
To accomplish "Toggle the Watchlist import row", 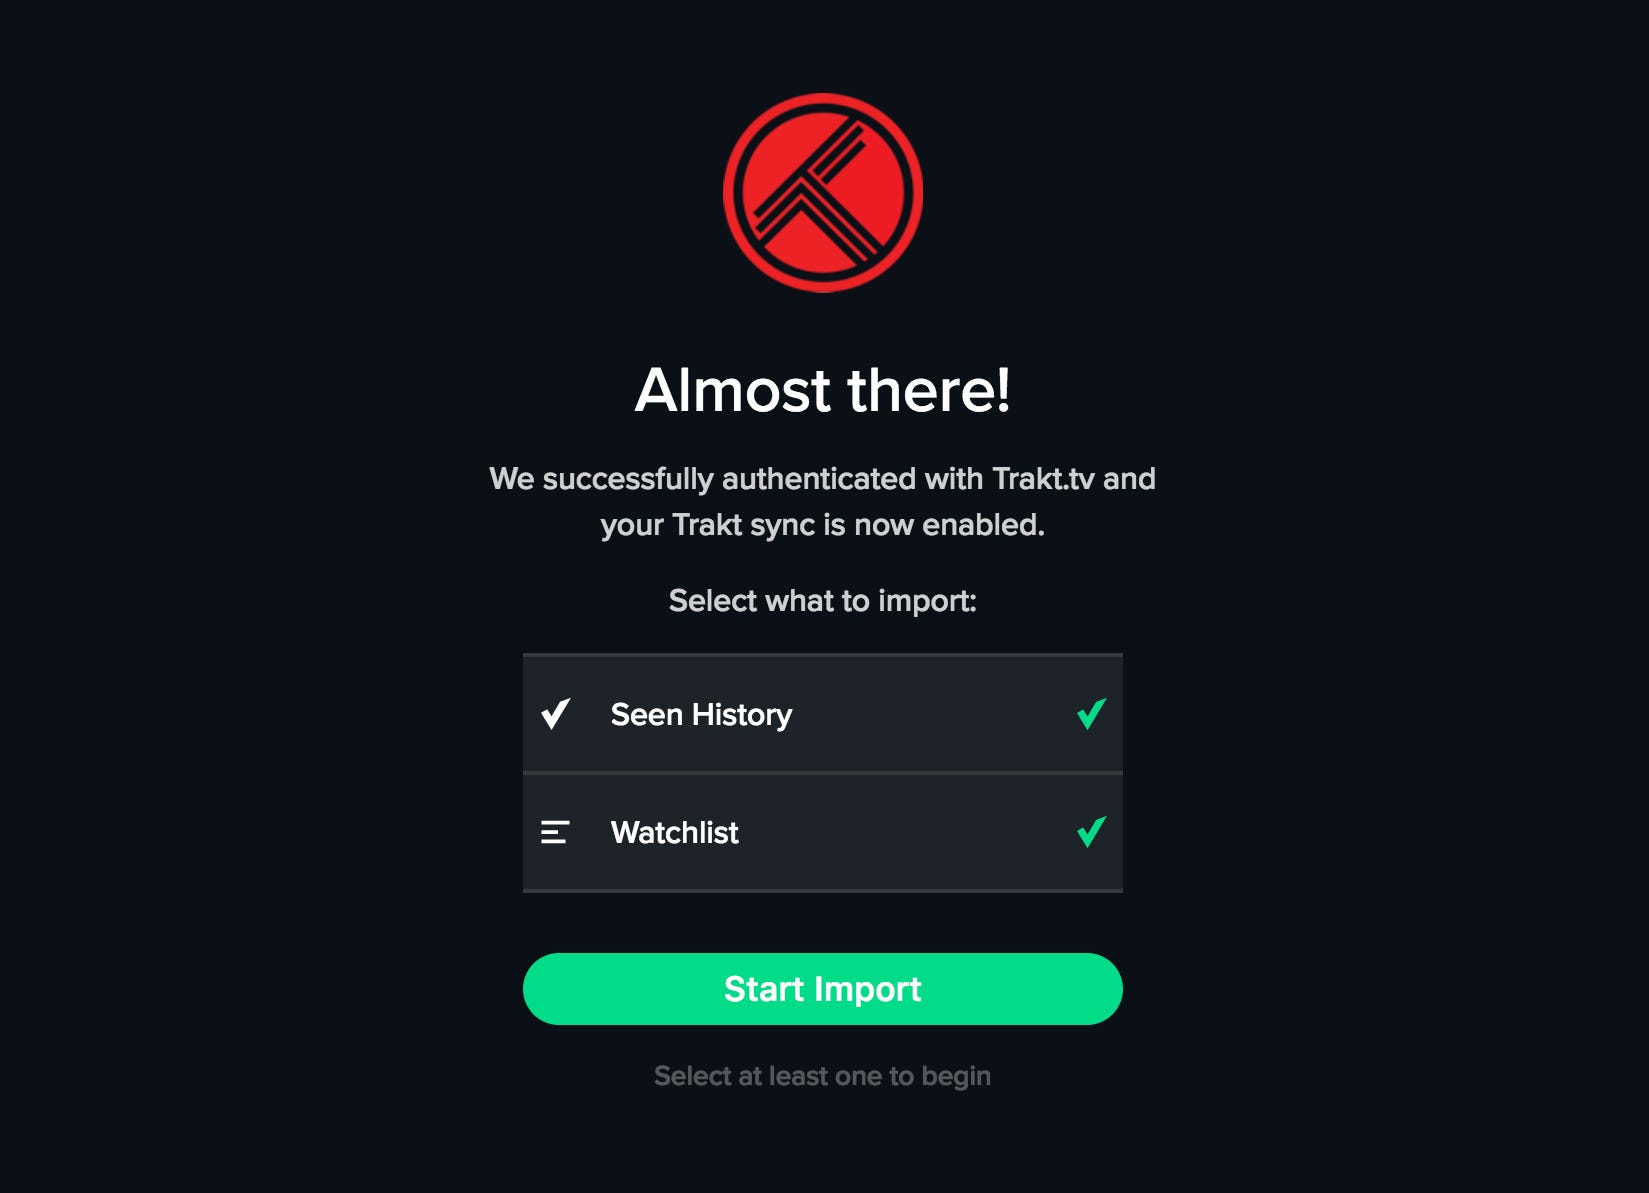I will [822, 832].
